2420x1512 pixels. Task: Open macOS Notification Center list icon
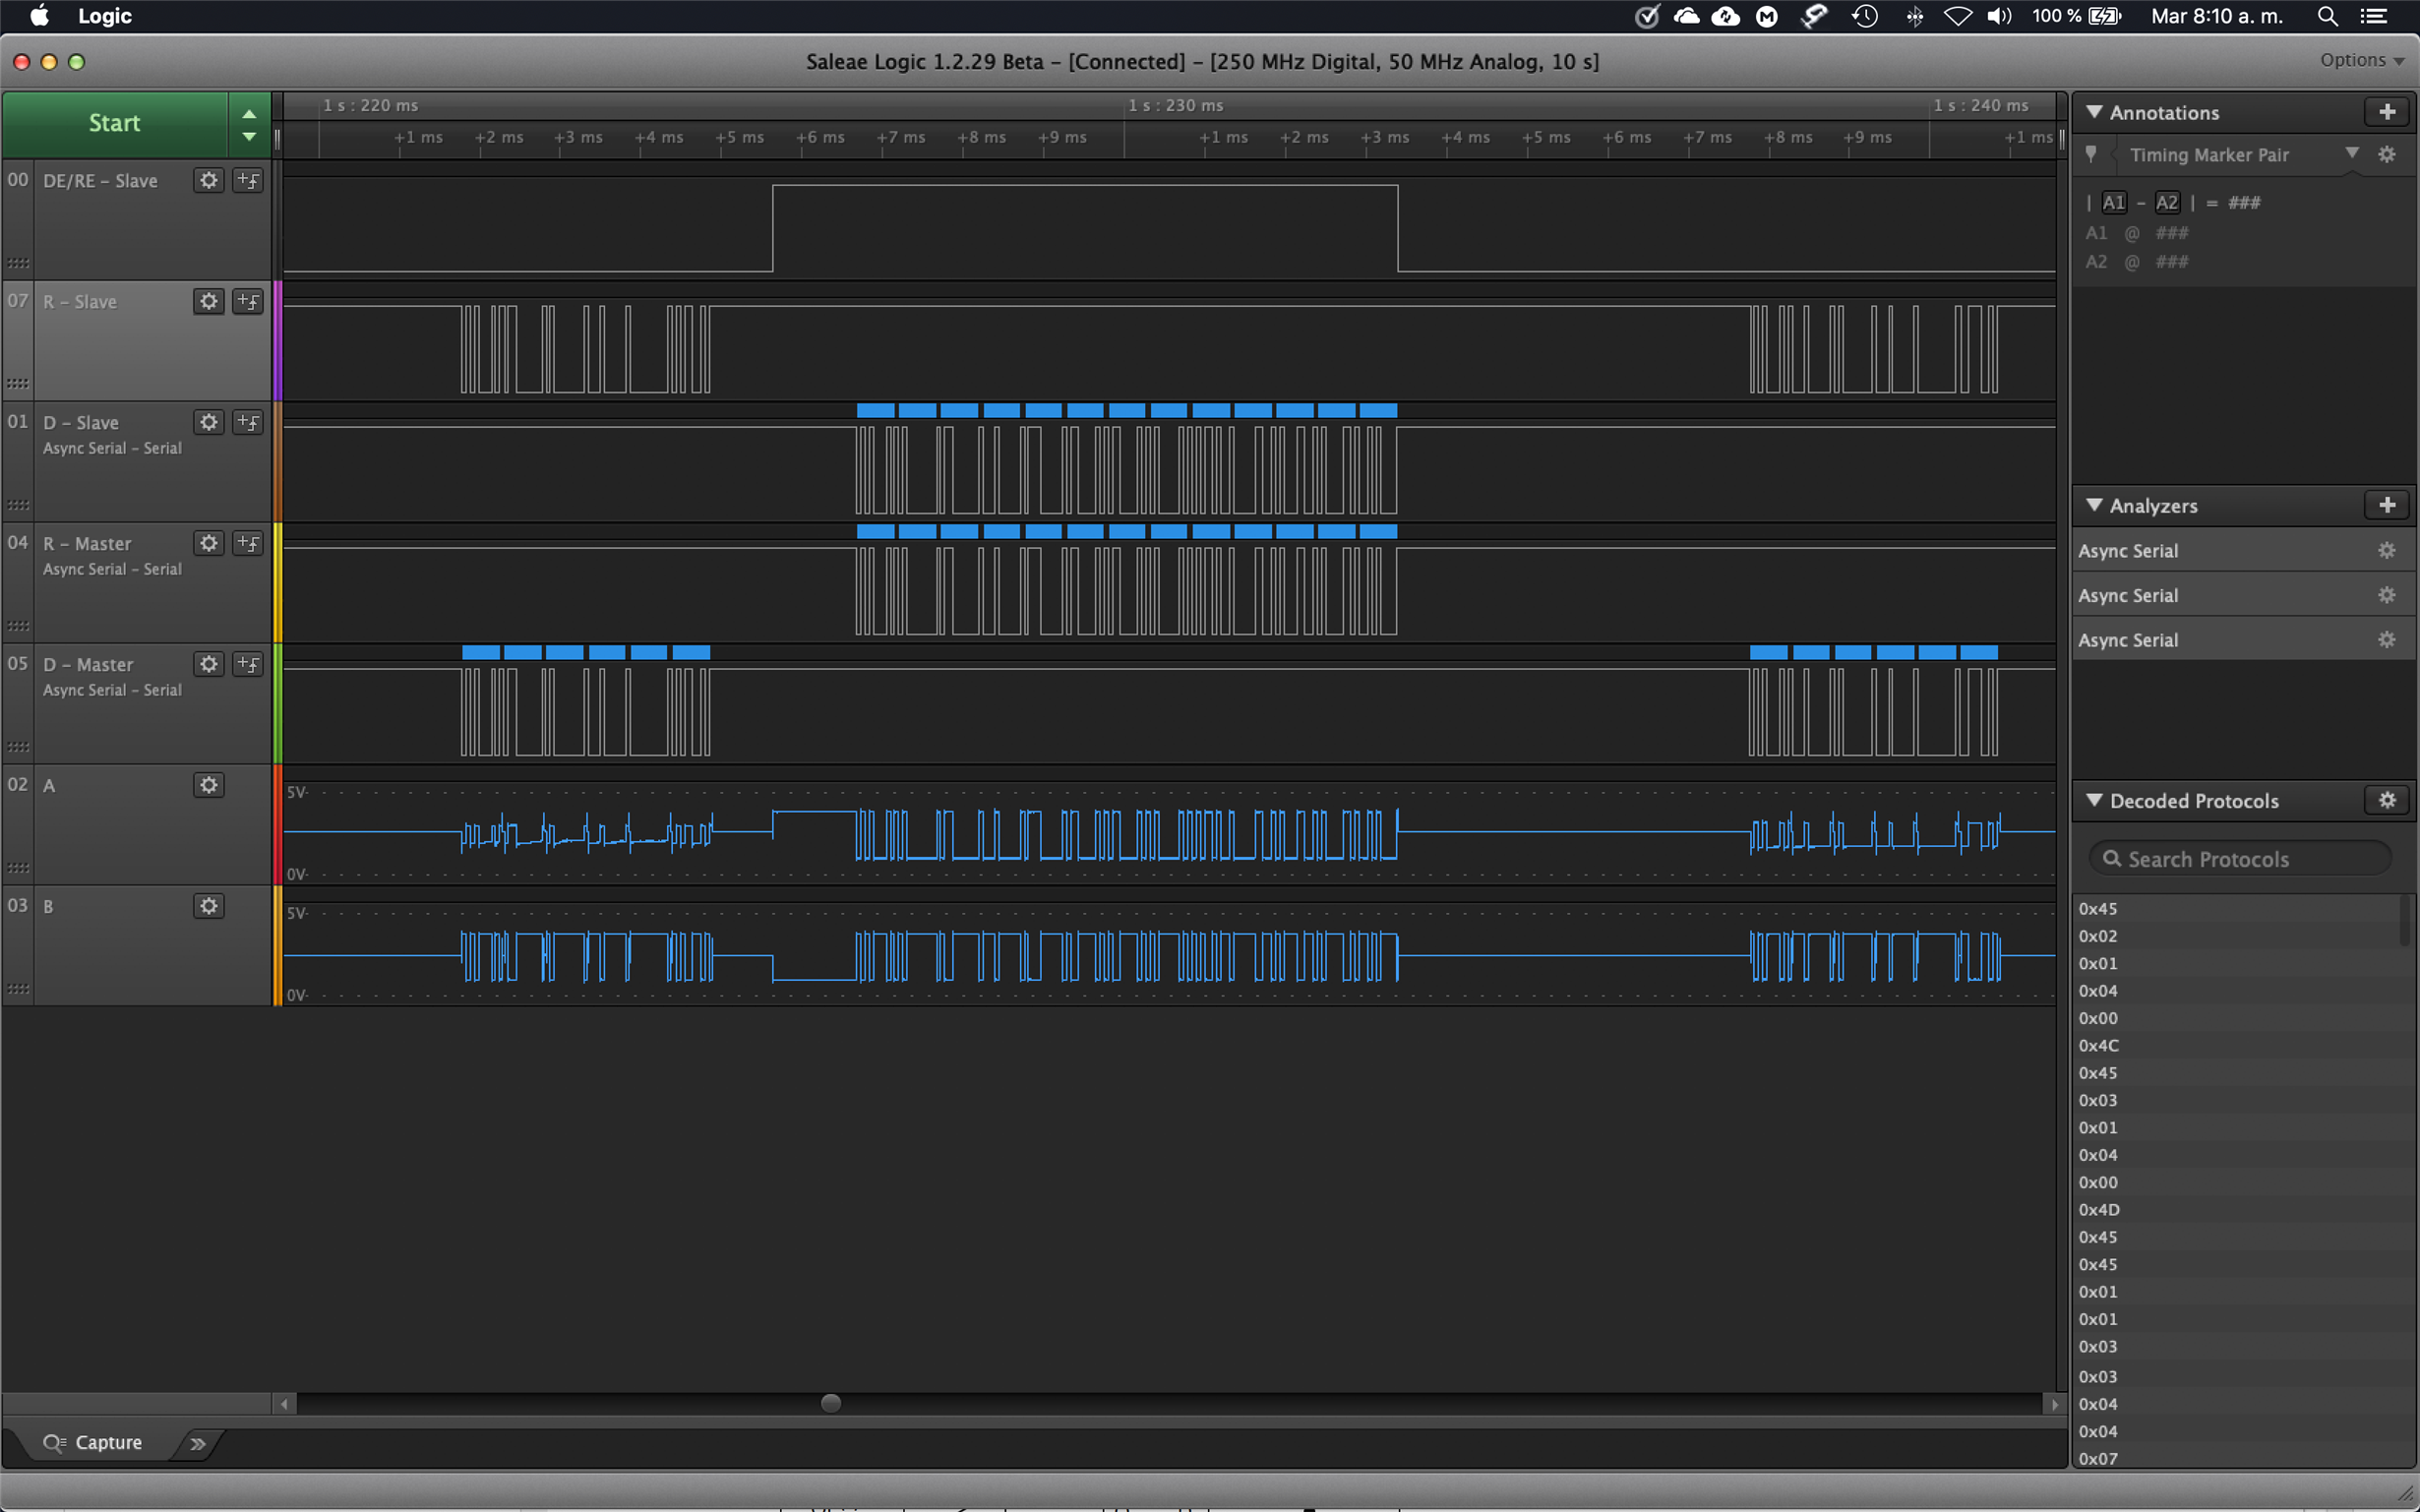click(x=2374, y=16)
